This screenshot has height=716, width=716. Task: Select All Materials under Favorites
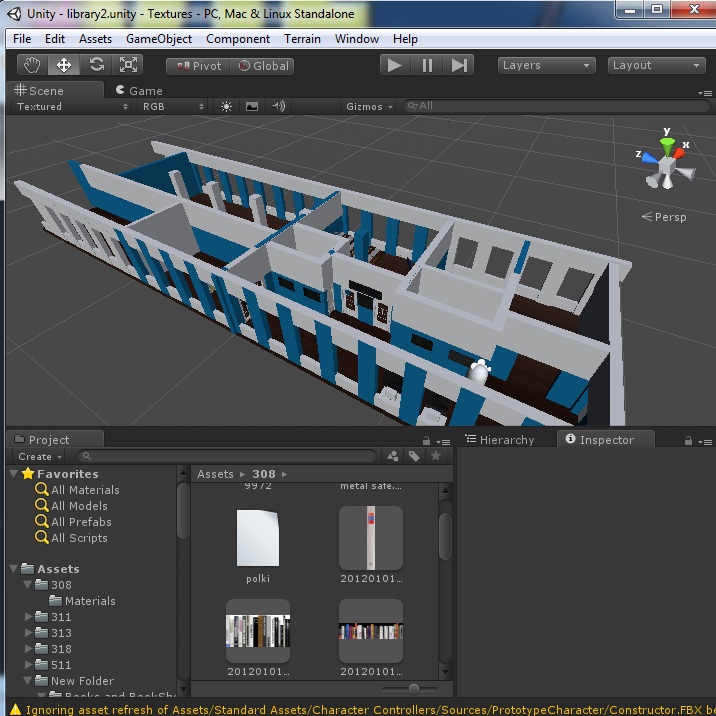point(84,490)
